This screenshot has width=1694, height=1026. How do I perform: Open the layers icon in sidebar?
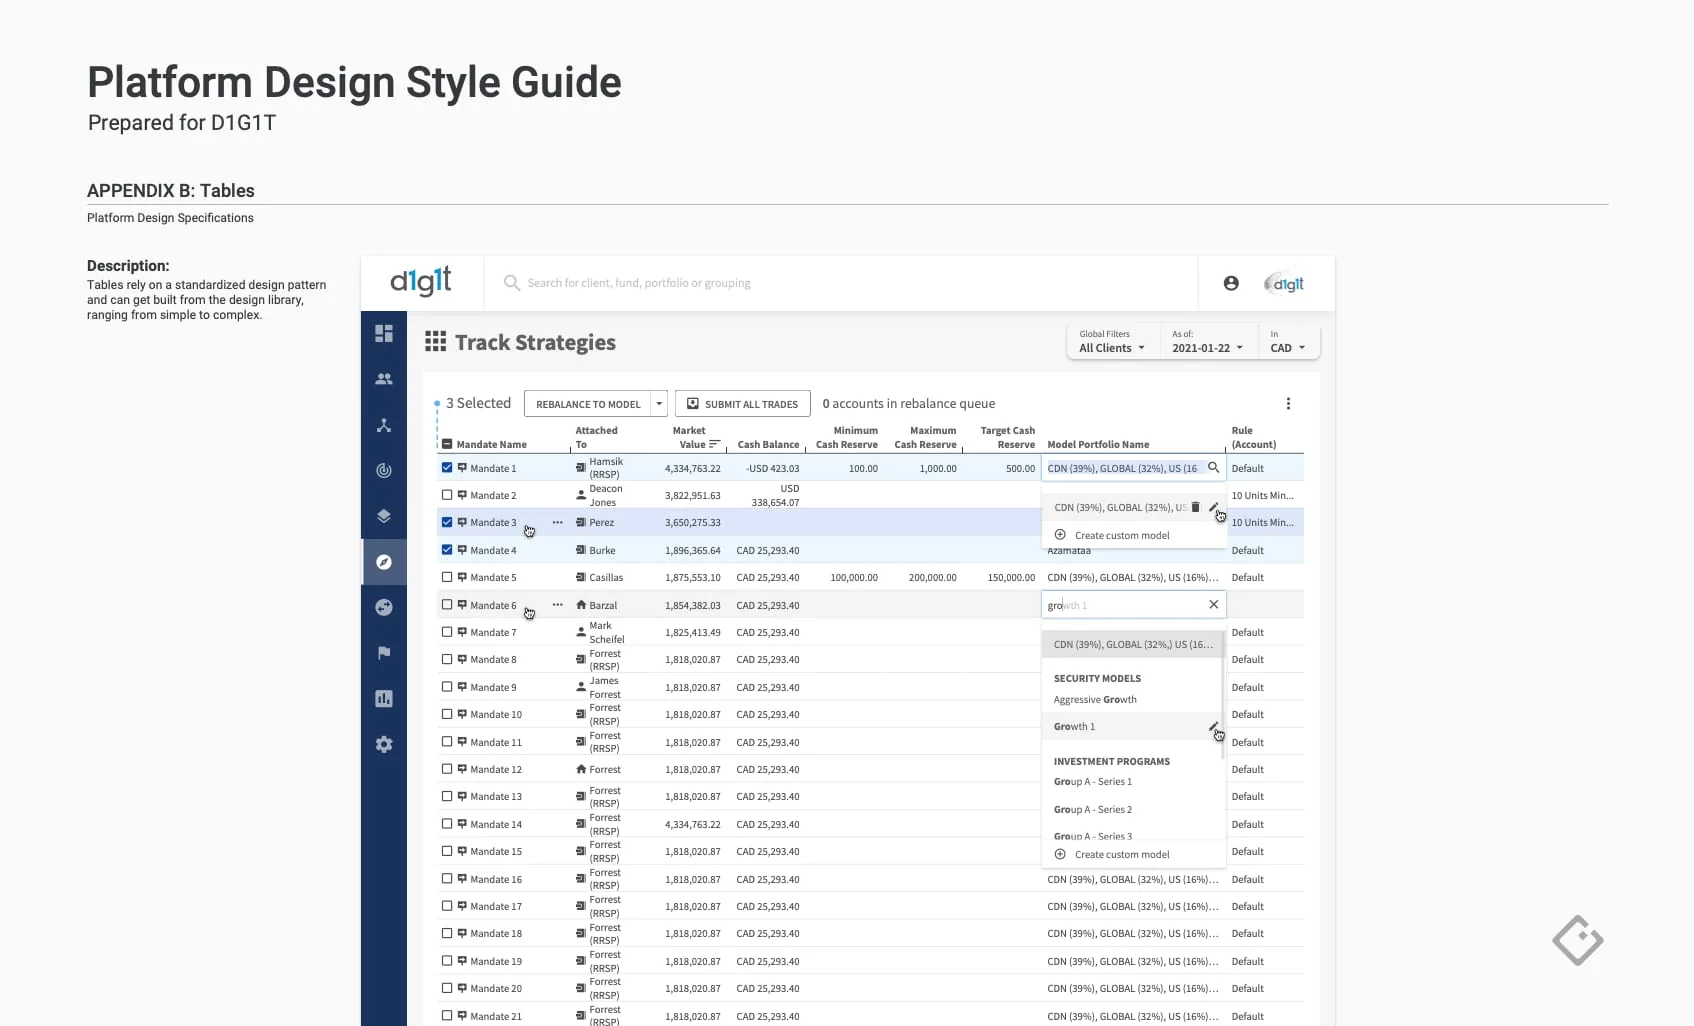[384, 516]
